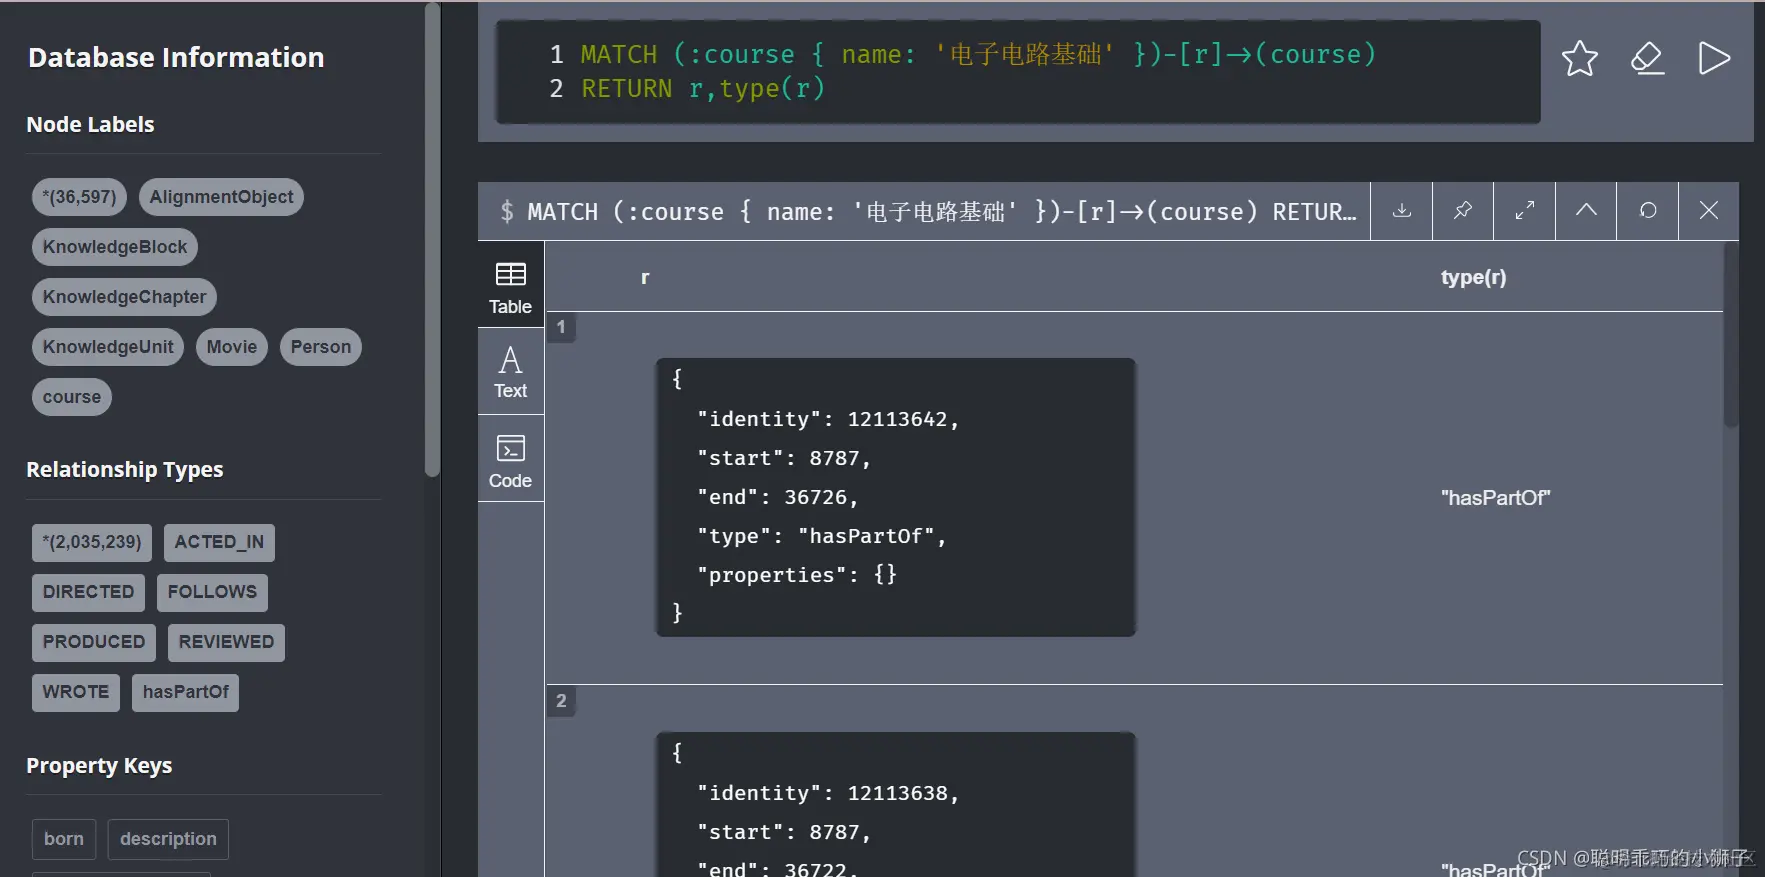Select the KnowledgeBlock node label
Screen dimensions: 1765x877
pos(115,247)
